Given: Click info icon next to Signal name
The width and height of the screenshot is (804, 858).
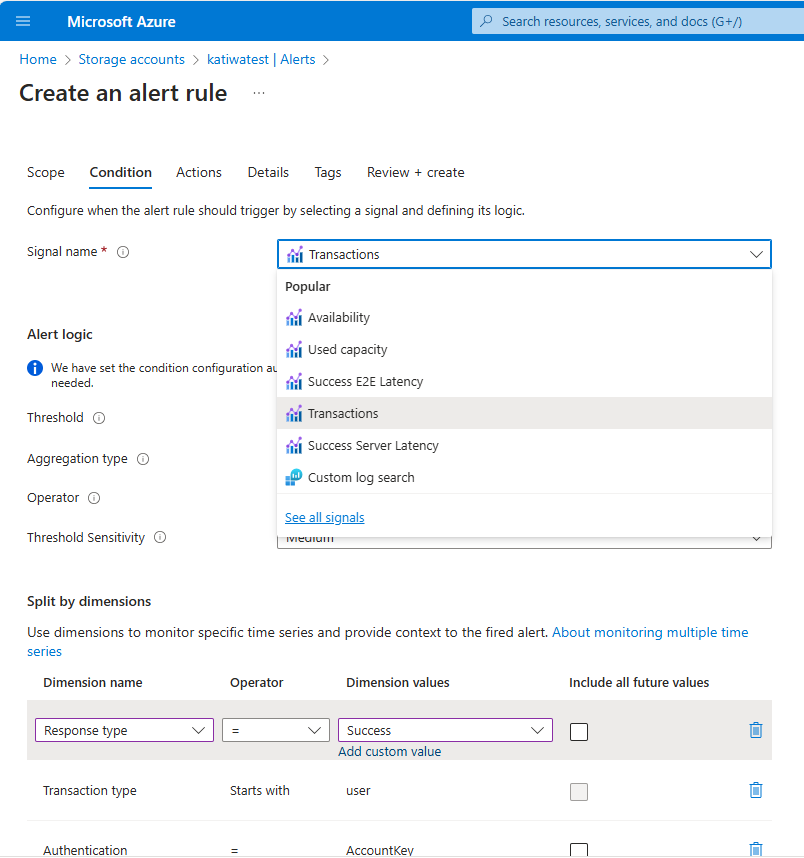Looking at the screenshot, I should pos(123,252).
